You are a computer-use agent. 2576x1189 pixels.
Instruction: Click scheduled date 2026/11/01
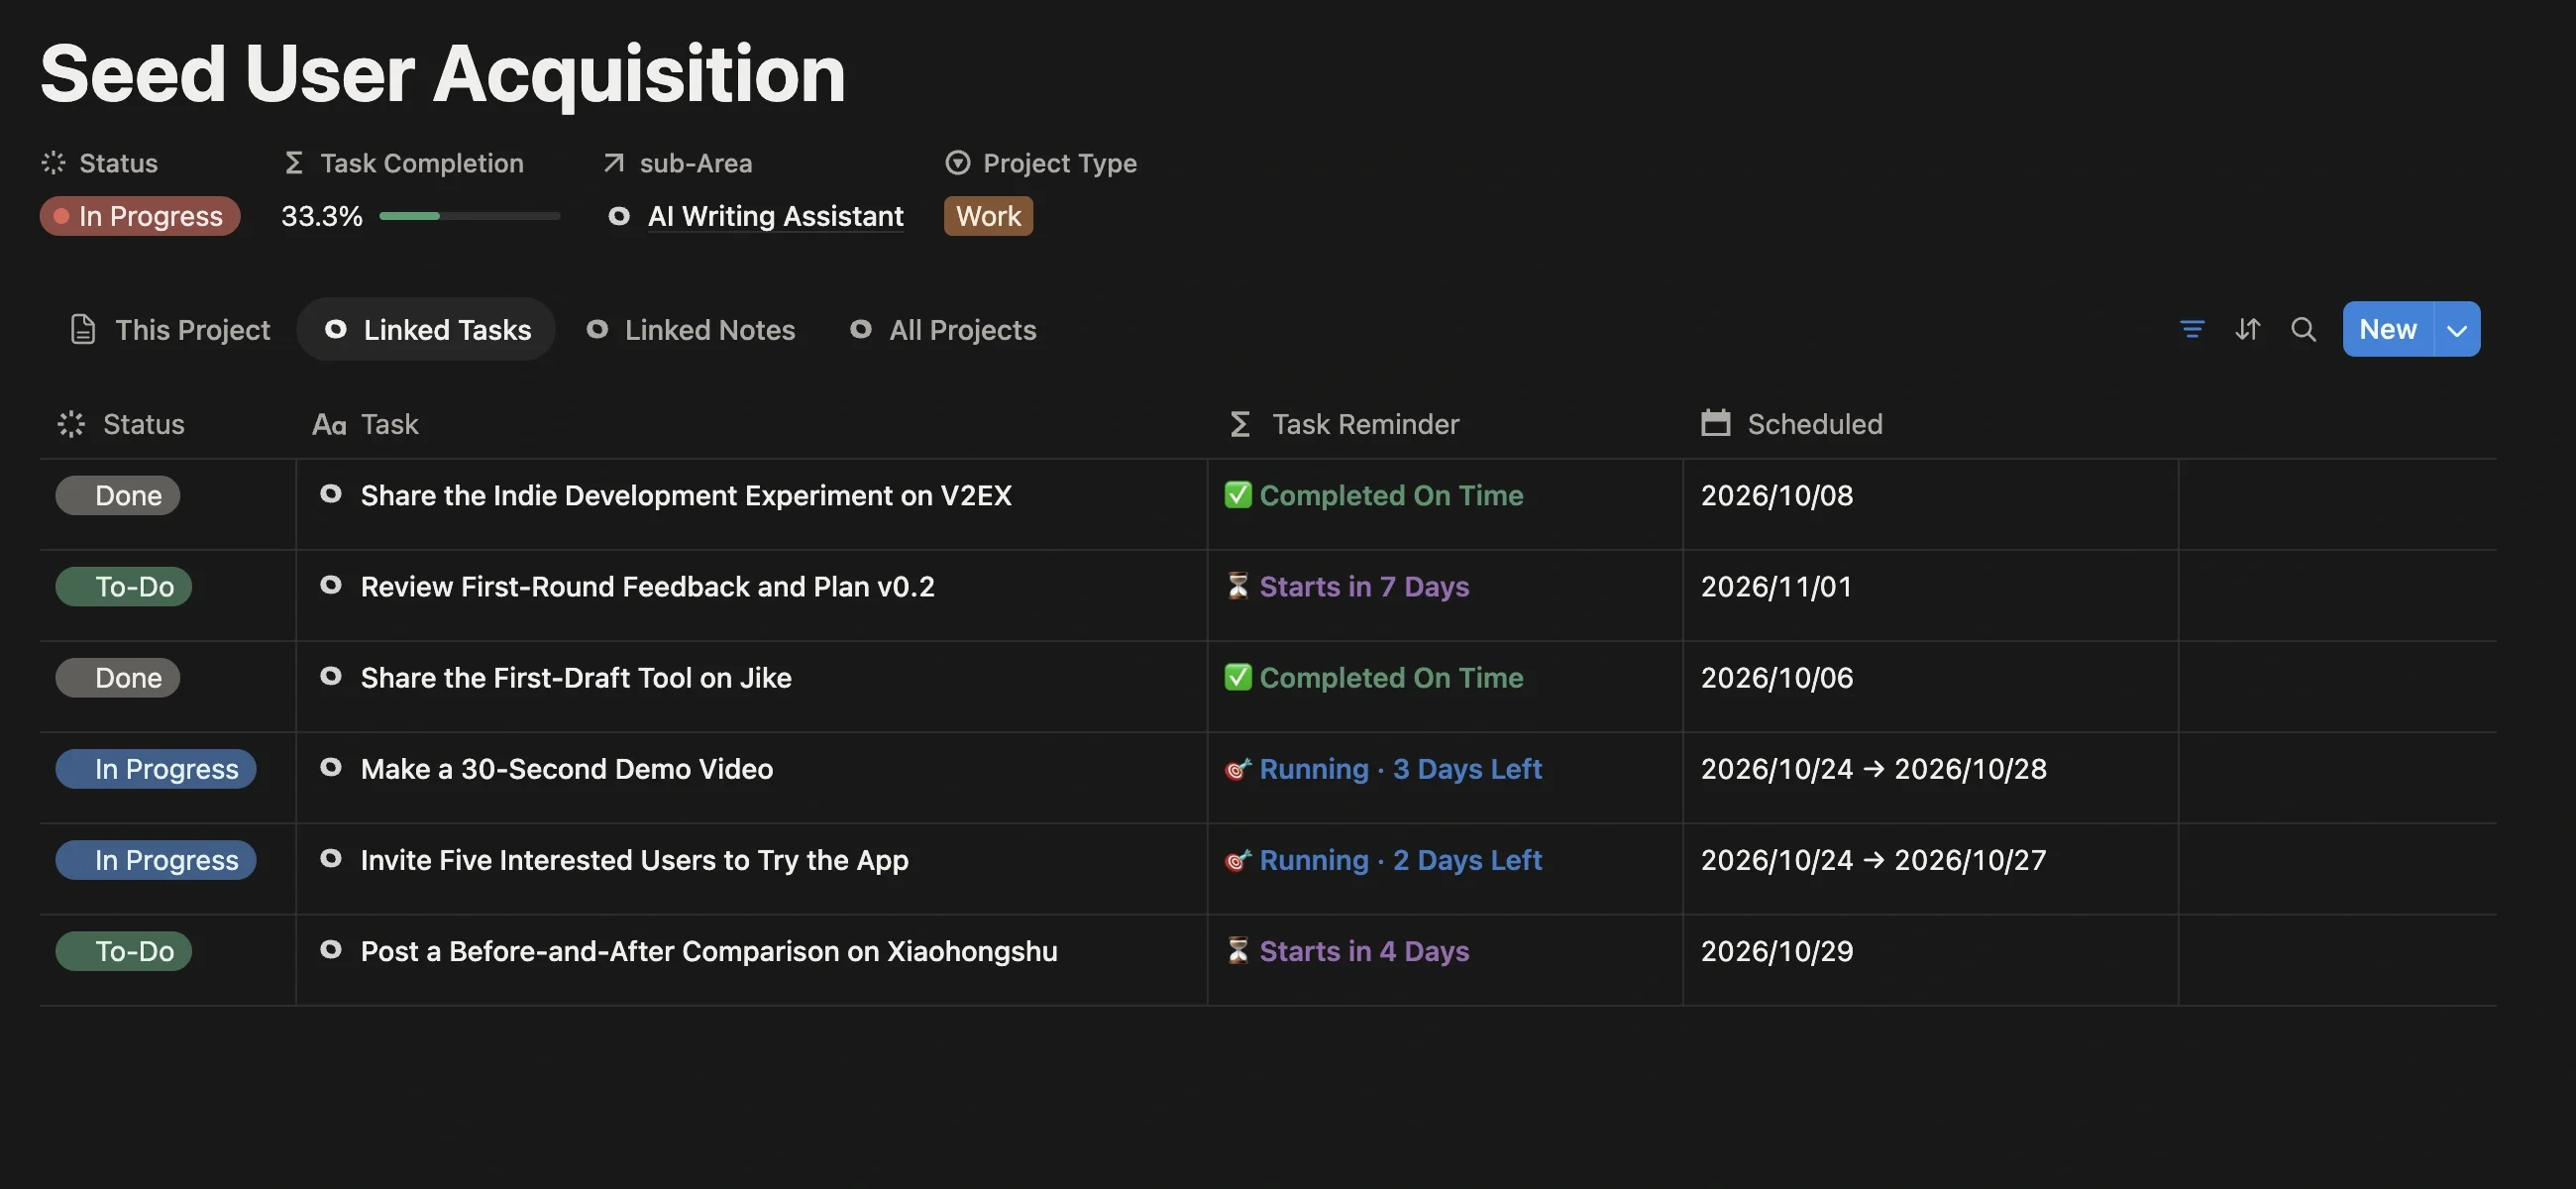coord(1777,586)
